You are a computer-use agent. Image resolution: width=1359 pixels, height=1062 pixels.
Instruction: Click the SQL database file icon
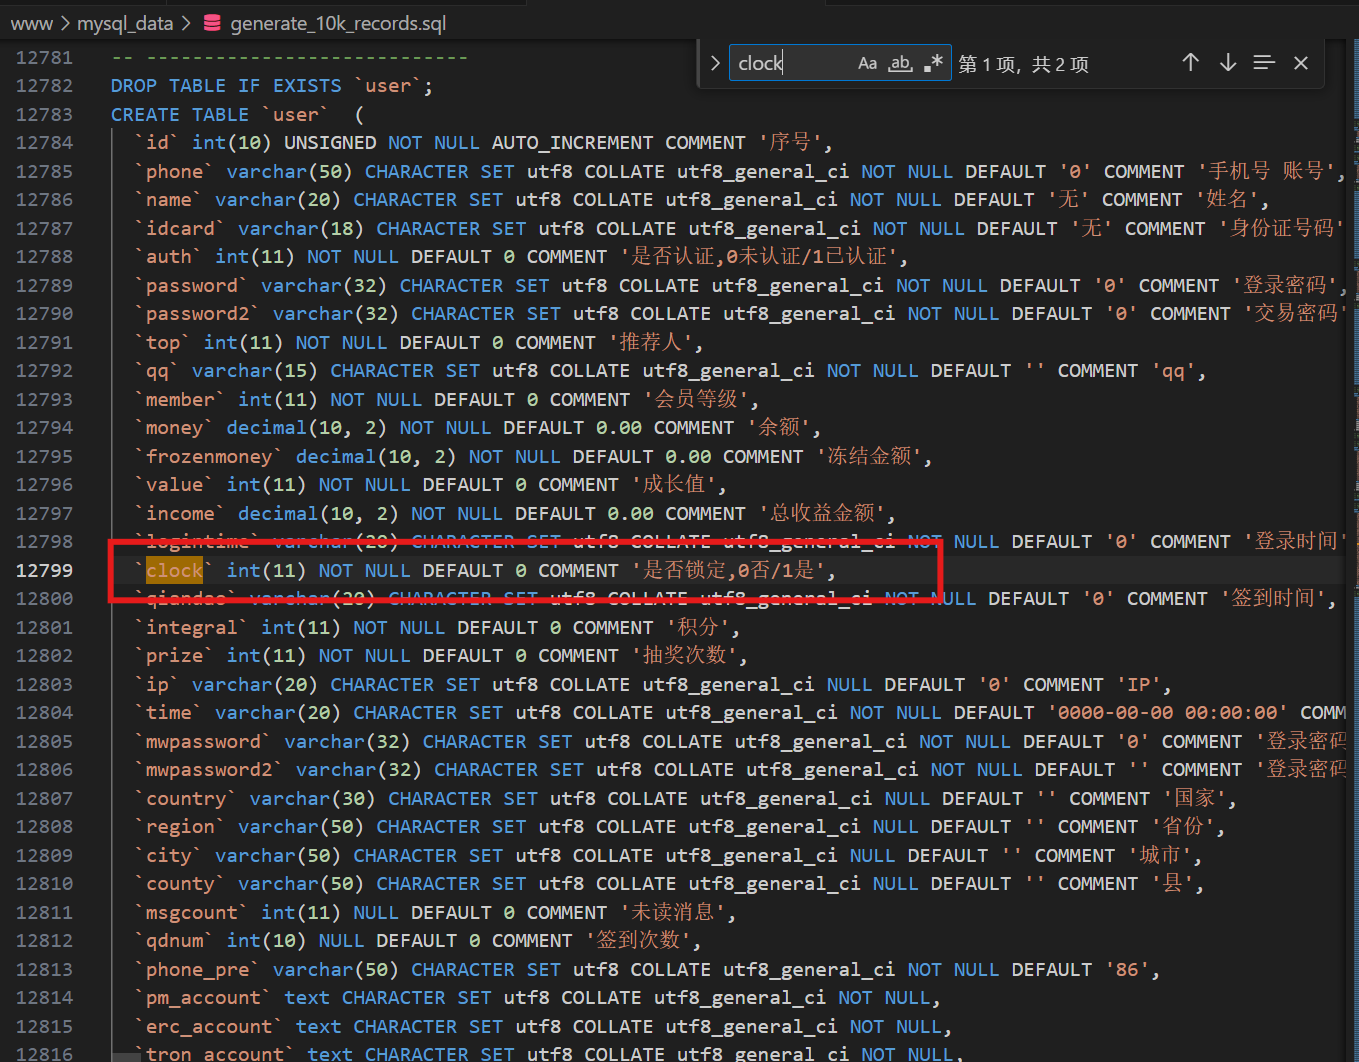click(212, 23)
